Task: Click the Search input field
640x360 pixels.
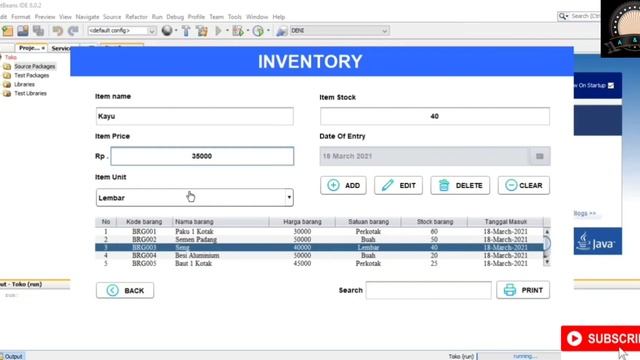Action: (x=429, y=290)
